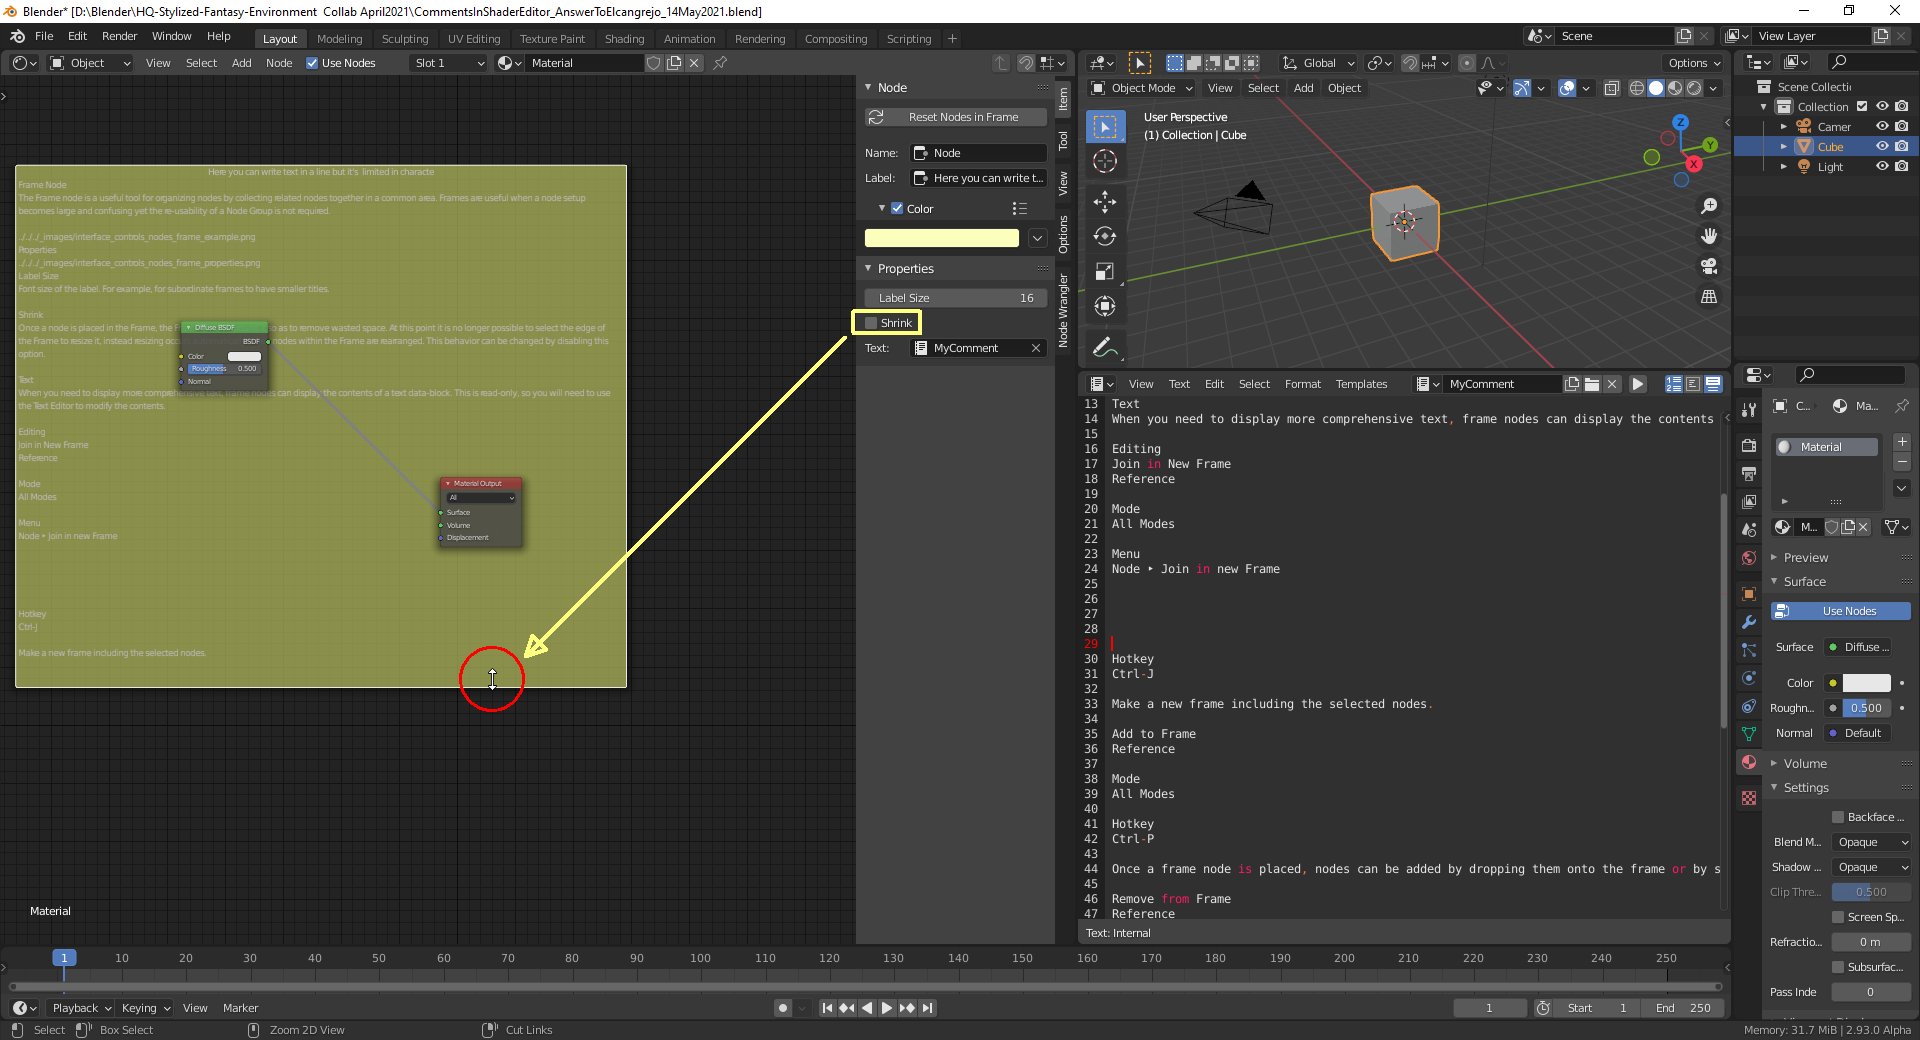The width and height of the screenshot is (1920, 1040).
Task: Toggle the Color checkbox in Node panel
Action: pyautogui.click(x=896, y=208)
